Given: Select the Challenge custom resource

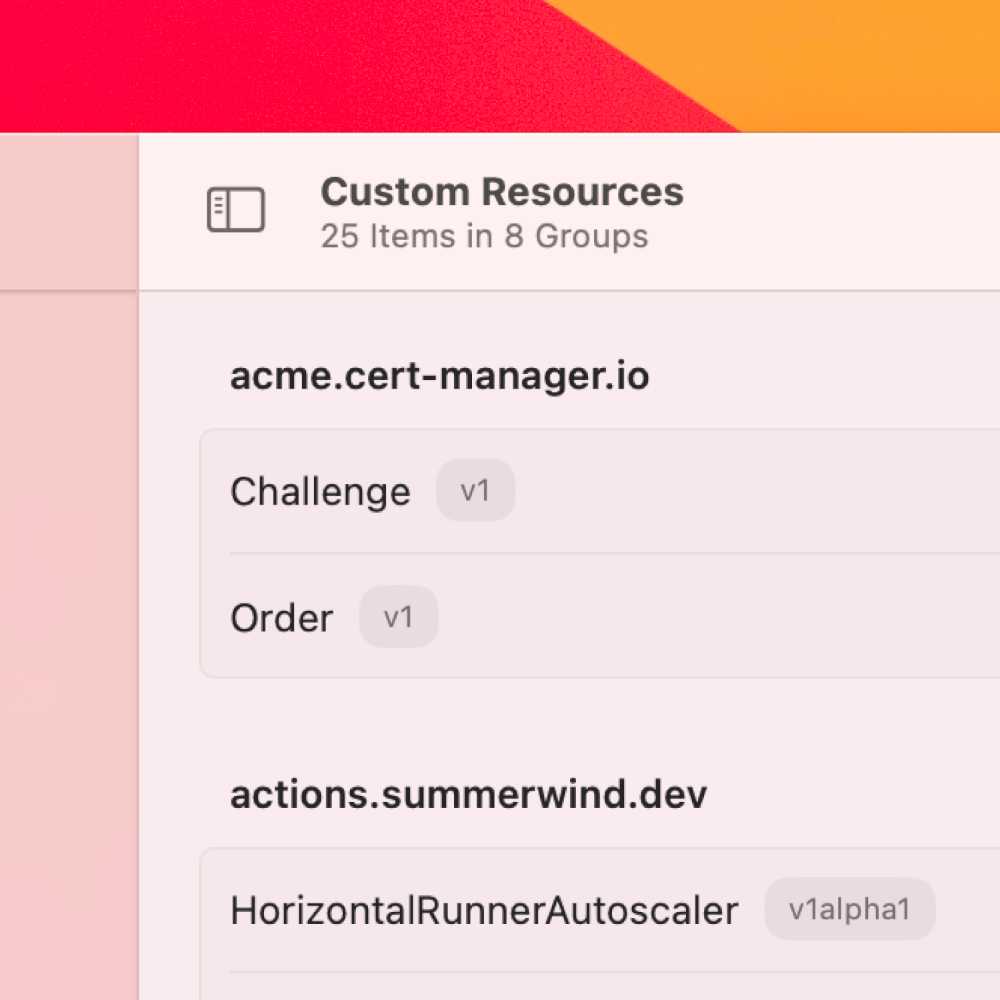Looking at the screenshot, I should click(x=320, y=491).
